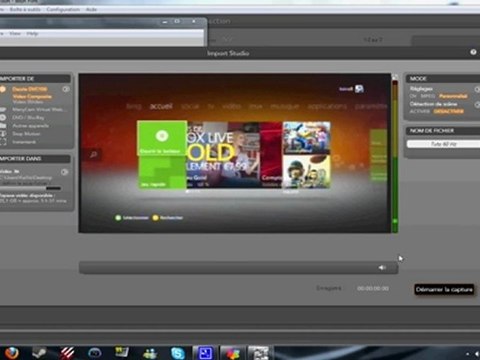
Task: Choose the DV preset
Action: (413, 96)
